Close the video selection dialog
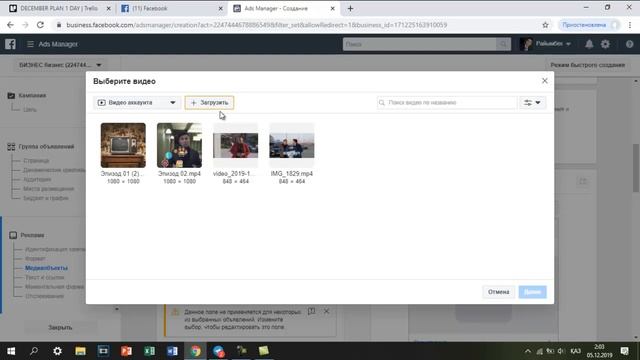Screen dimensions: 640x360 [544, 81]
